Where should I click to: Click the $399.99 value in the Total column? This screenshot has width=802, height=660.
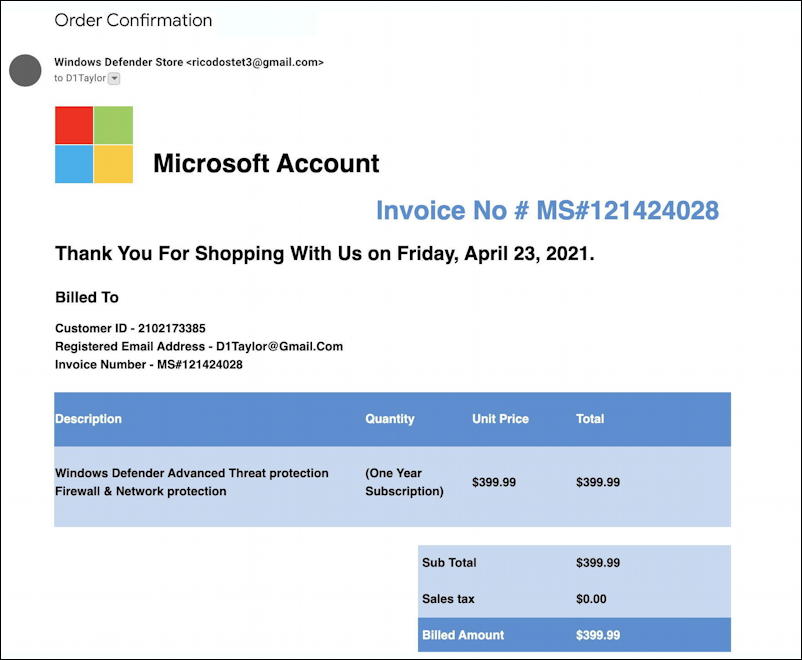[598, 482]
